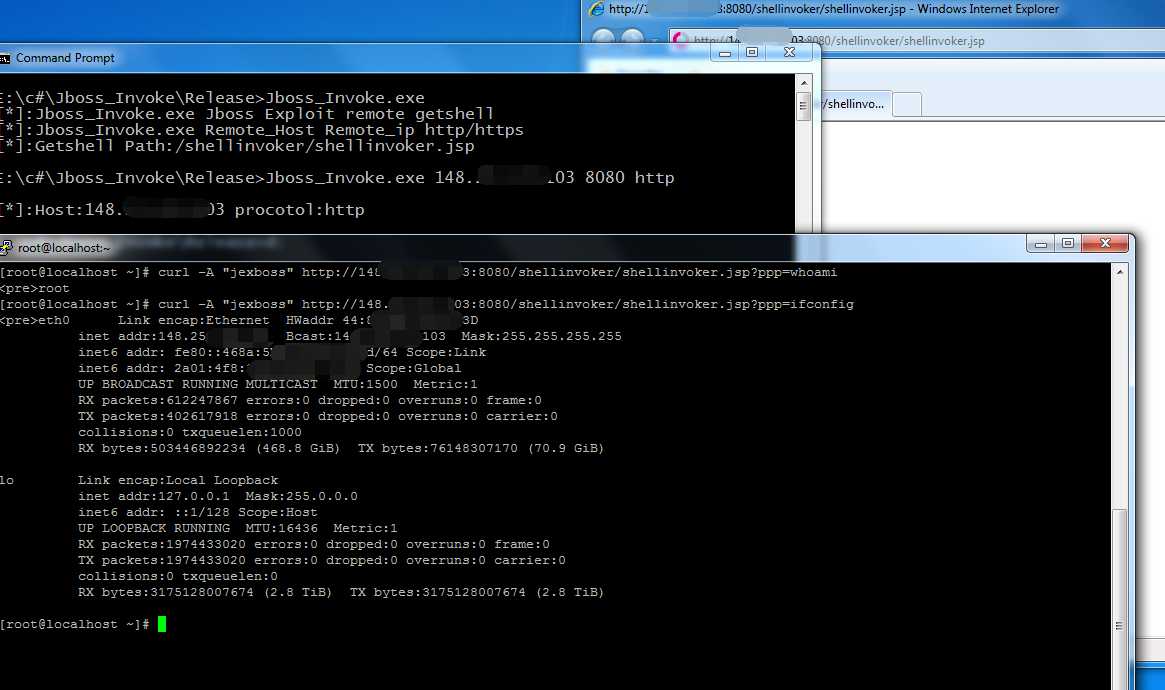The image size is (1165, 690).
Task: Click 'collisions:0 txqueuelen:0' line
Action: click(x=178, y=576)
